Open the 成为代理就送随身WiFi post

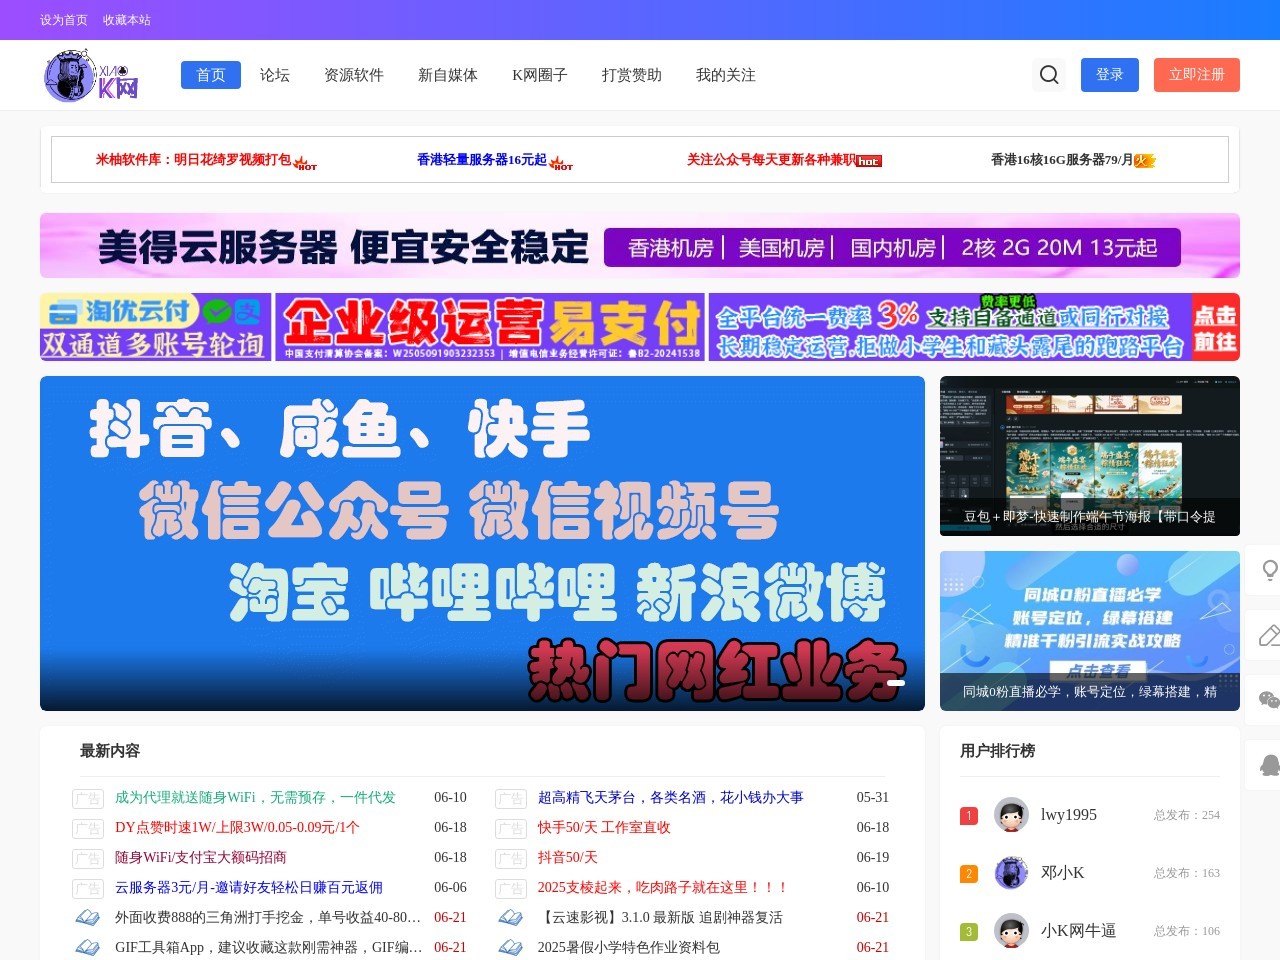pos(255,798)
